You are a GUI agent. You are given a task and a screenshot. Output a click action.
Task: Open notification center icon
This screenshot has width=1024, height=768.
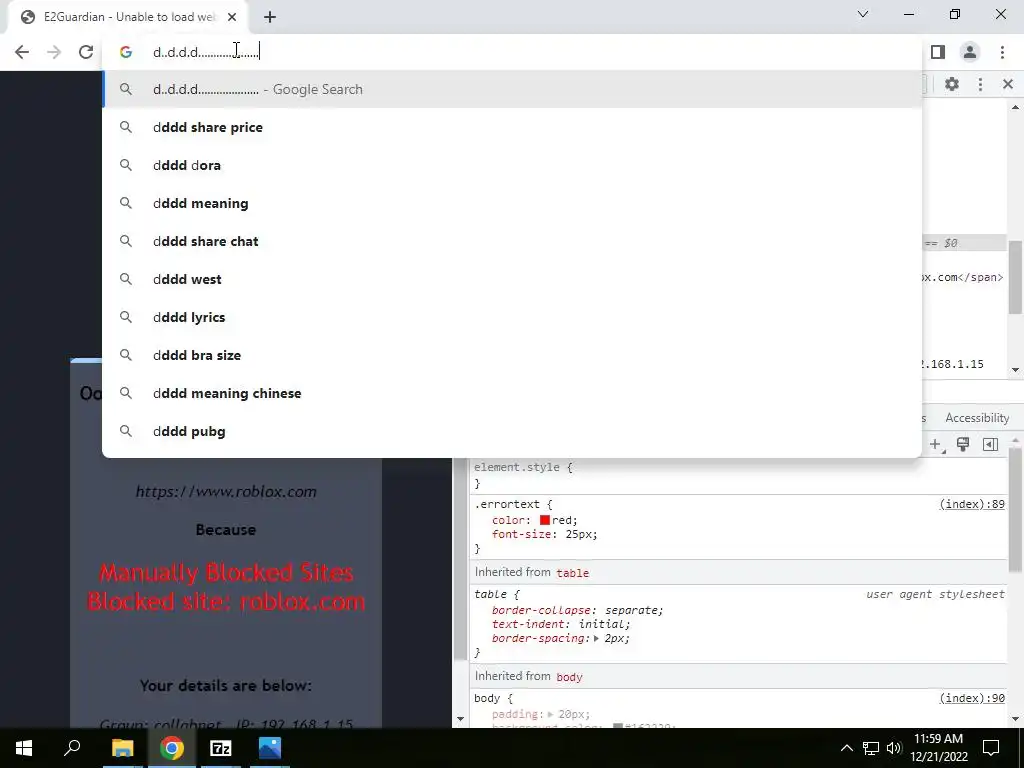(991, 748)
